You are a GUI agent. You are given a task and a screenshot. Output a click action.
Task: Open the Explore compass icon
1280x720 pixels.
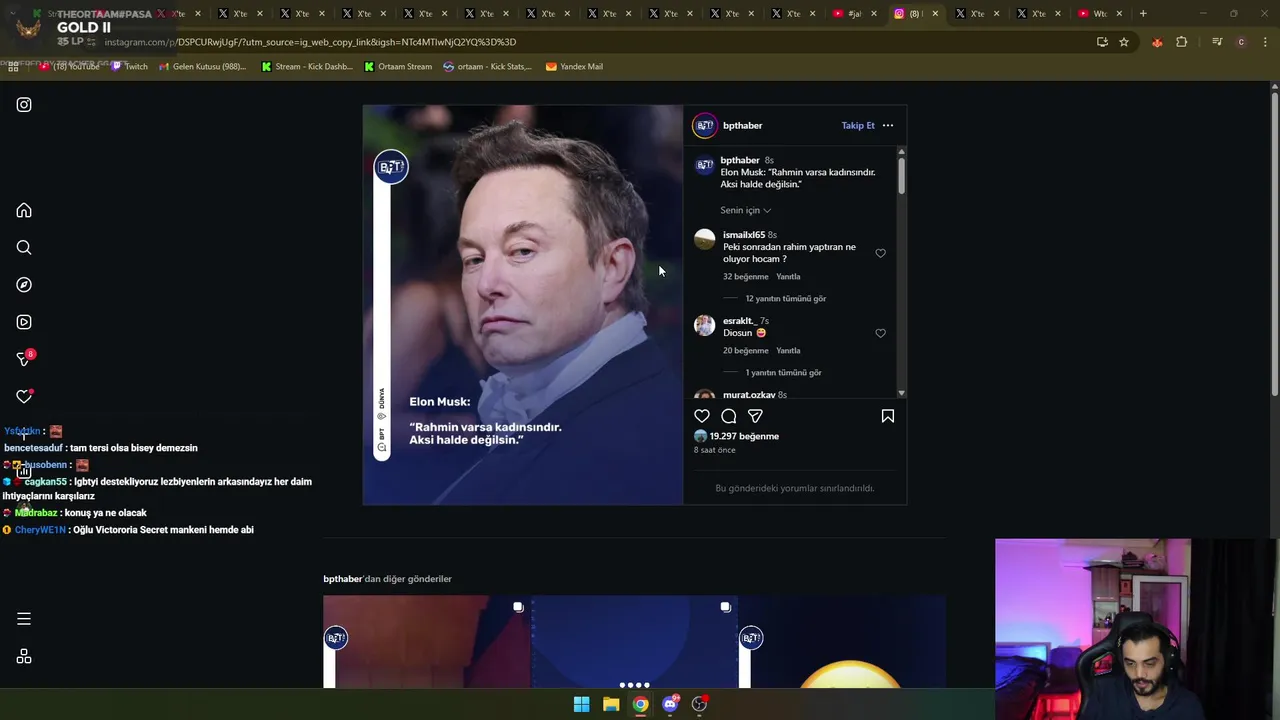pos(24,285)
